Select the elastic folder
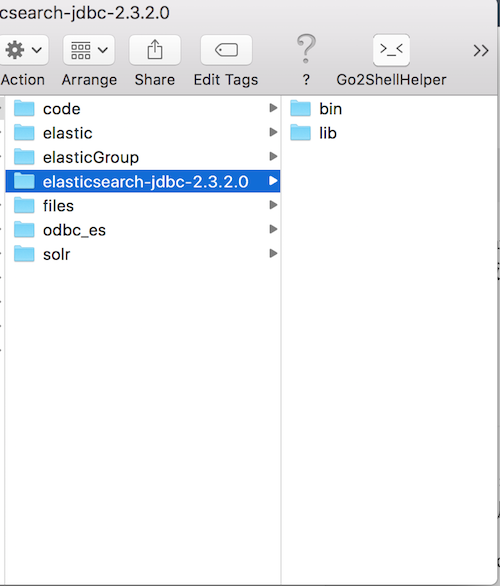500x586 pixels. coord(143,133)
